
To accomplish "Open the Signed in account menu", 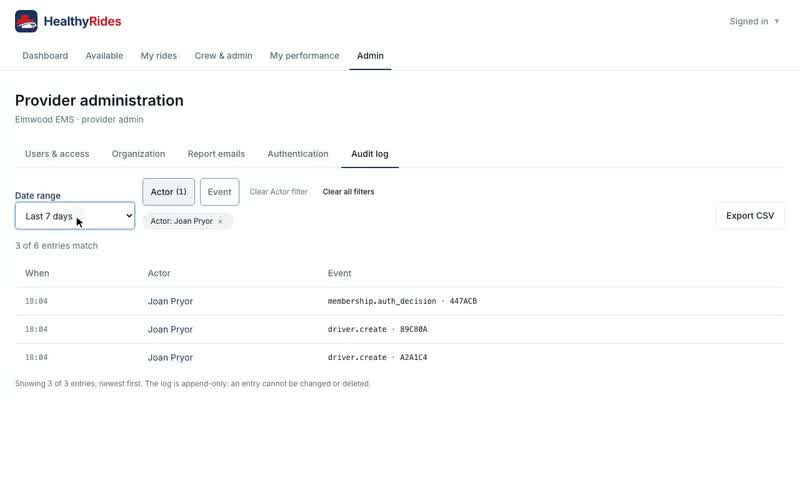I will tap(754, 21).
